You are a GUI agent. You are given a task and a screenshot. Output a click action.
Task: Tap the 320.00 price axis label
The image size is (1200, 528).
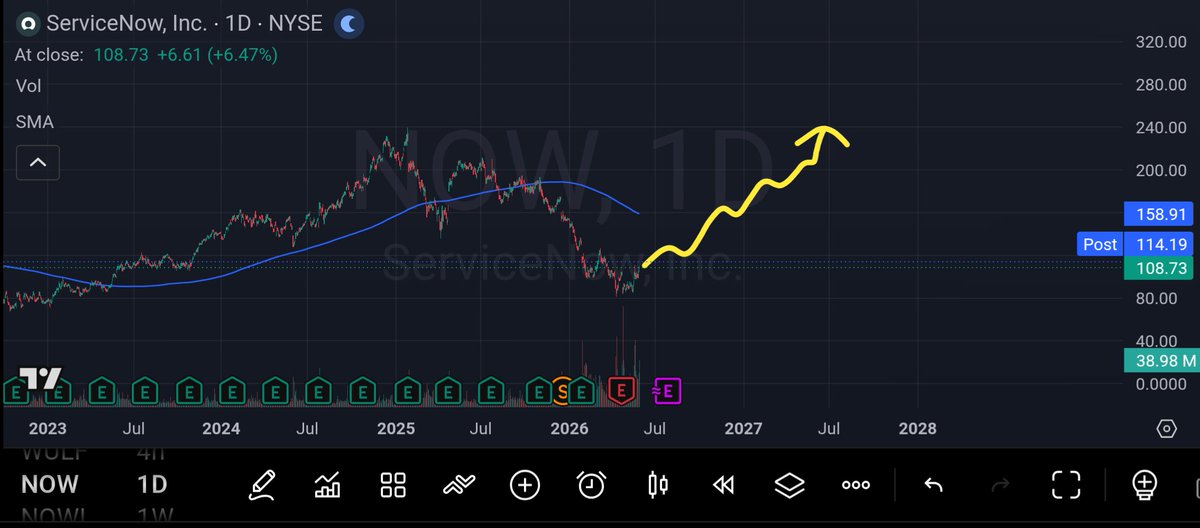(x=1160, y=42)
